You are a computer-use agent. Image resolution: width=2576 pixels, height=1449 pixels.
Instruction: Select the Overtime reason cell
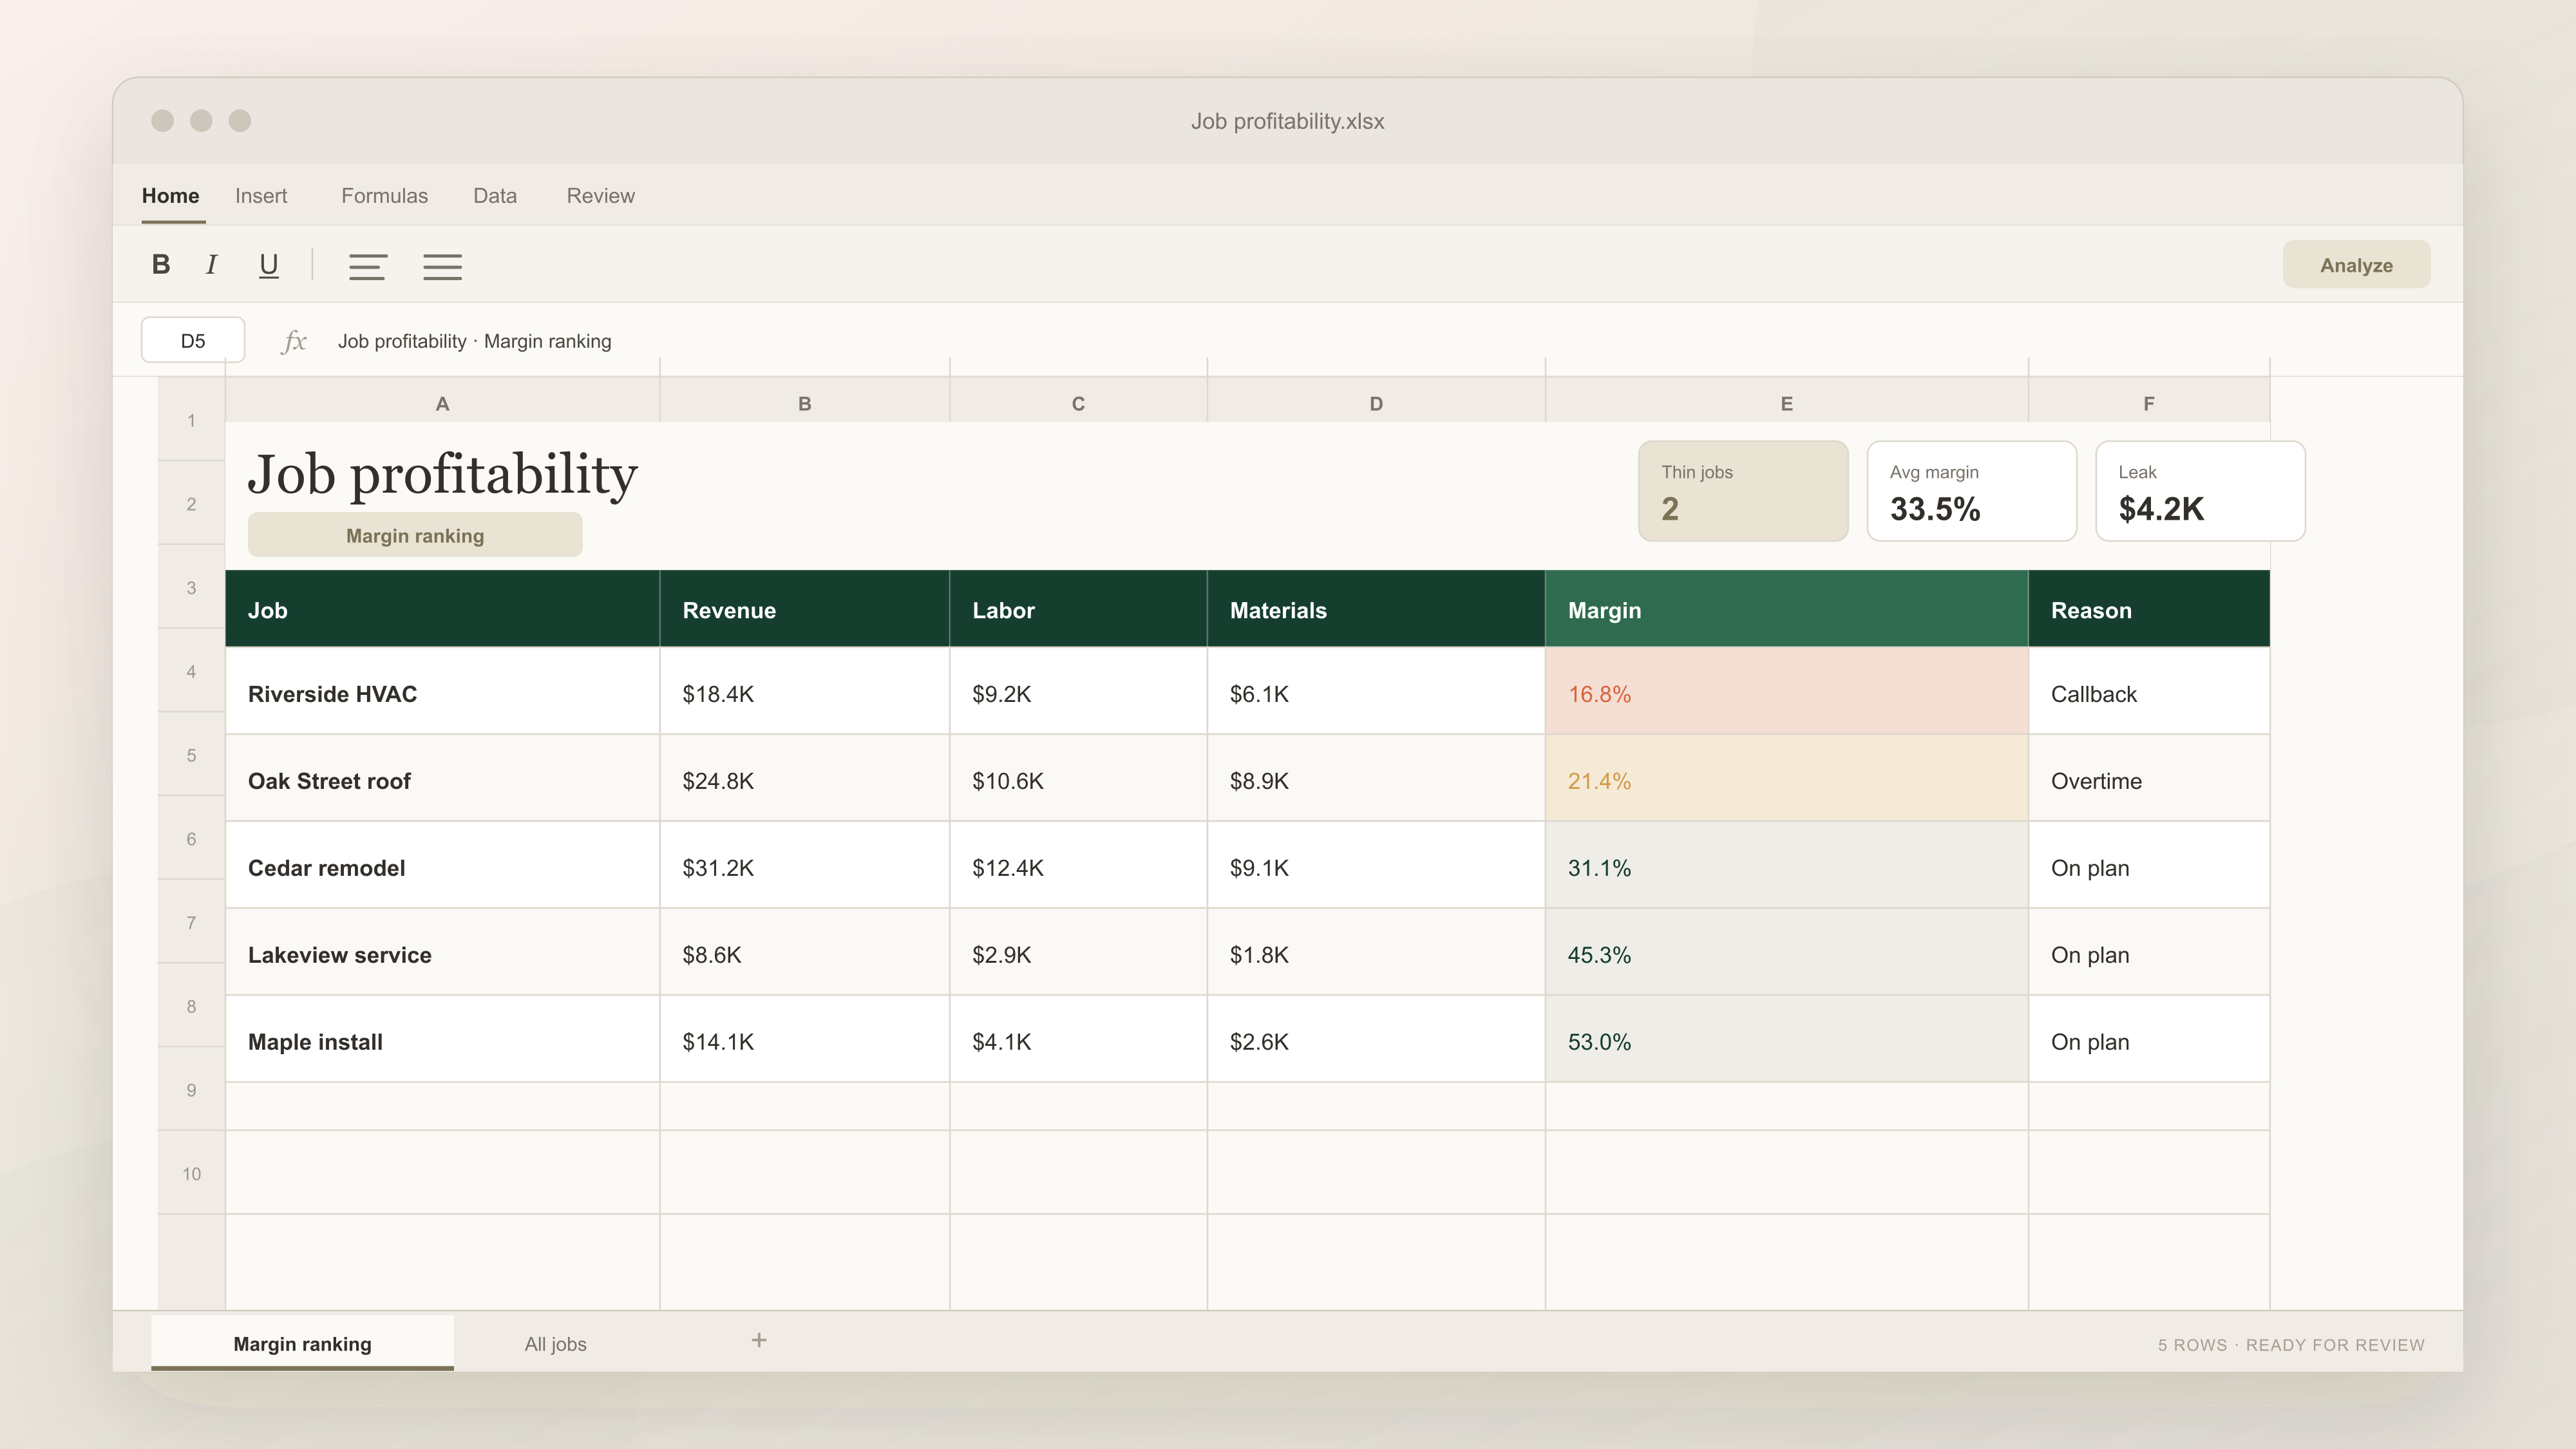pos(2148,778)
